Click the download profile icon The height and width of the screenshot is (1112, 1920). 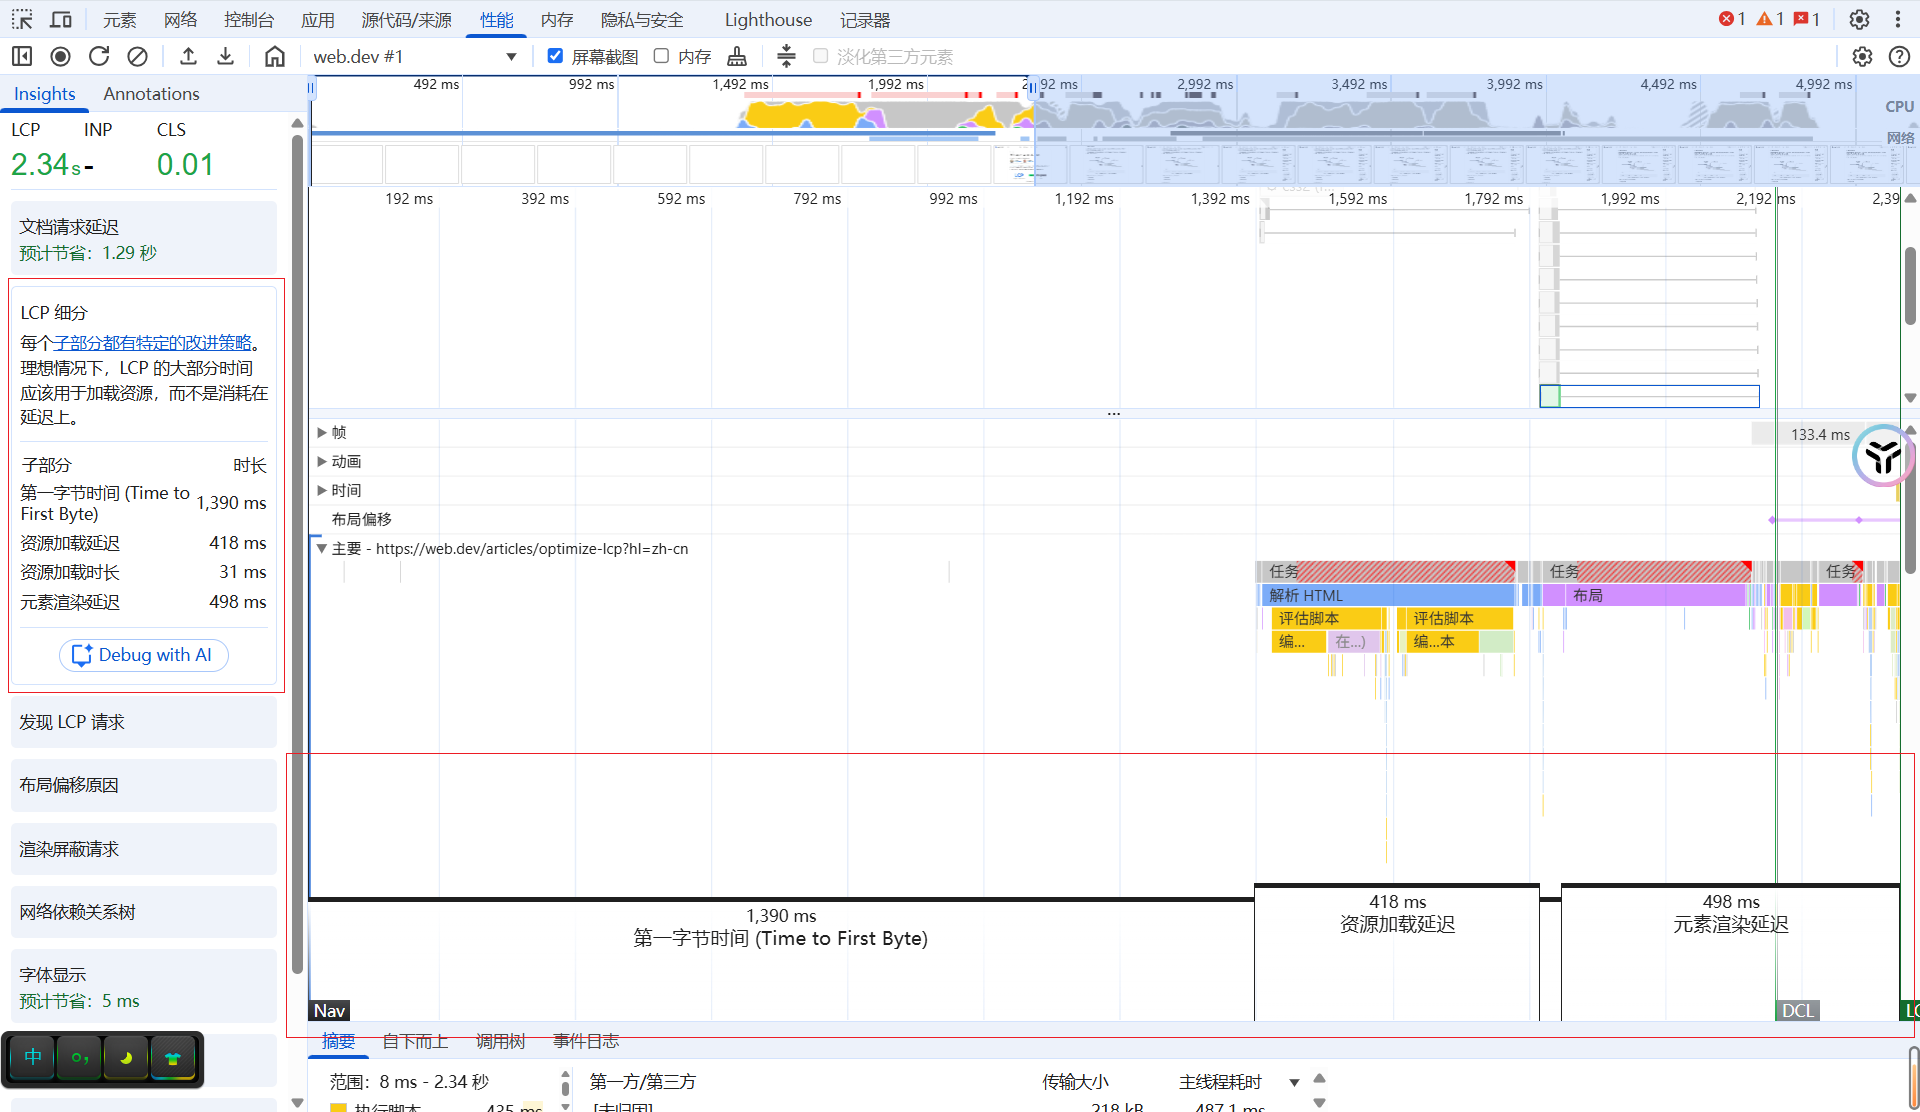tap(226, 57)
